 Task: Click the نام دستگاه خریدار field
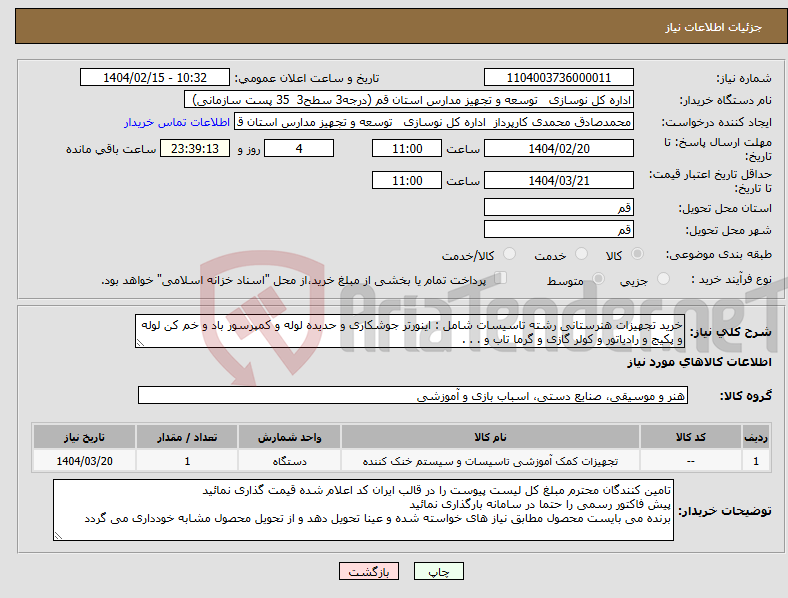[409, 99]
